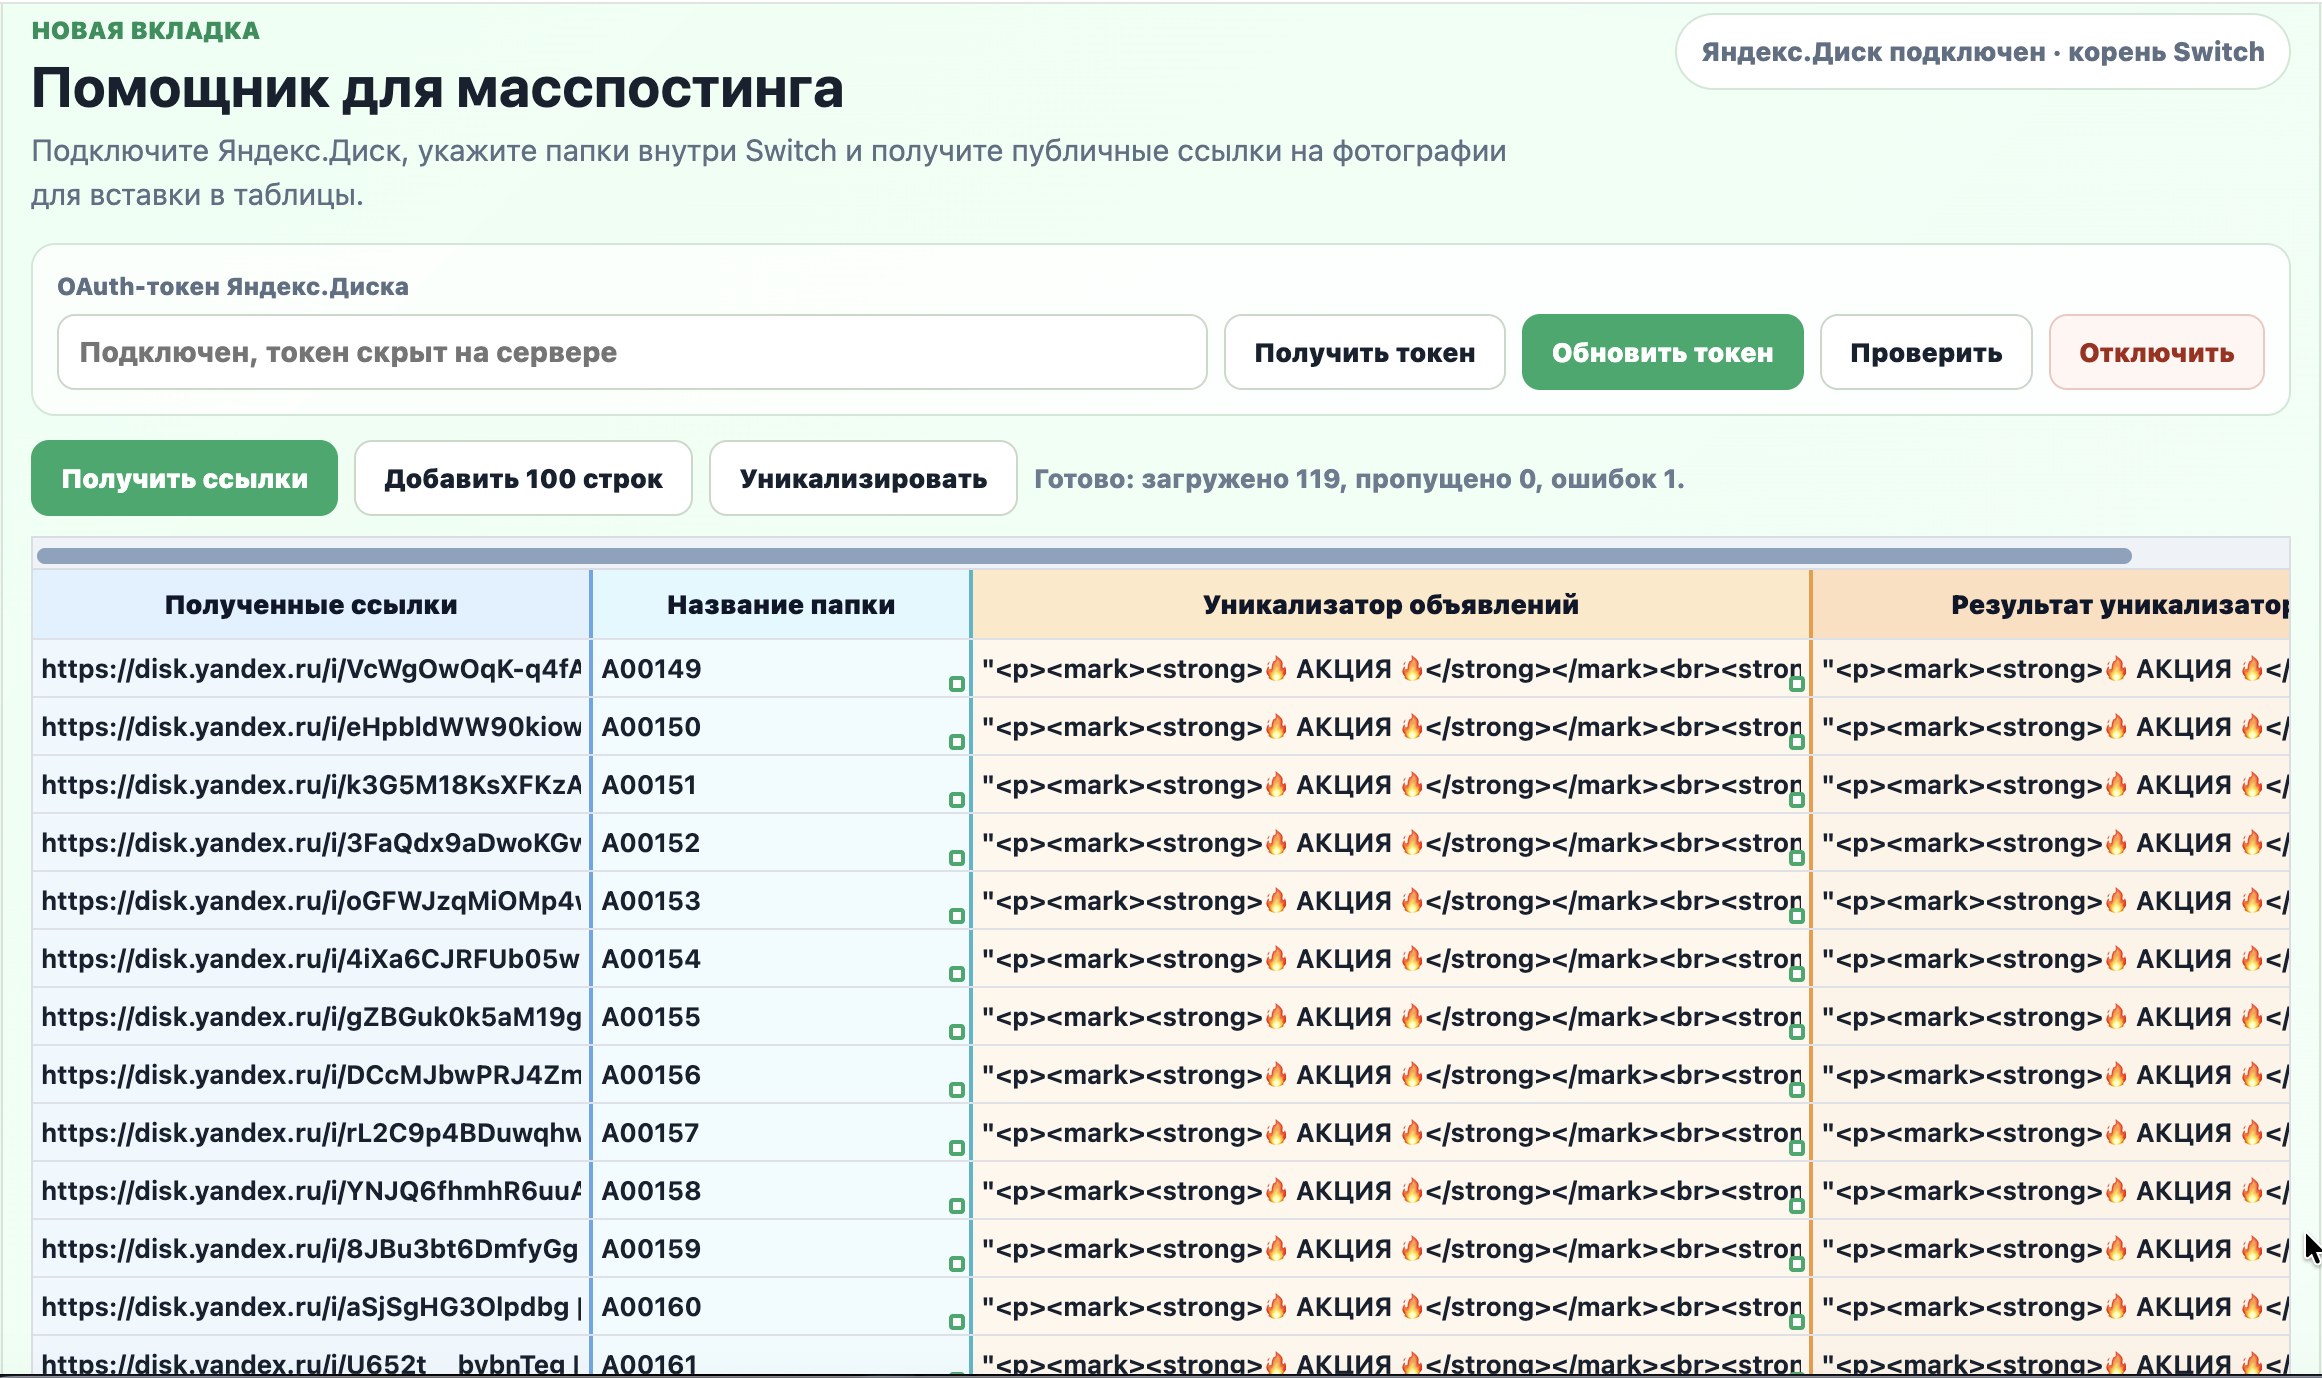Viewport: 2322px width, 1378px height.
Task: Select link cell starting with eHpbldWW90kiow
Action: [311, 726]
